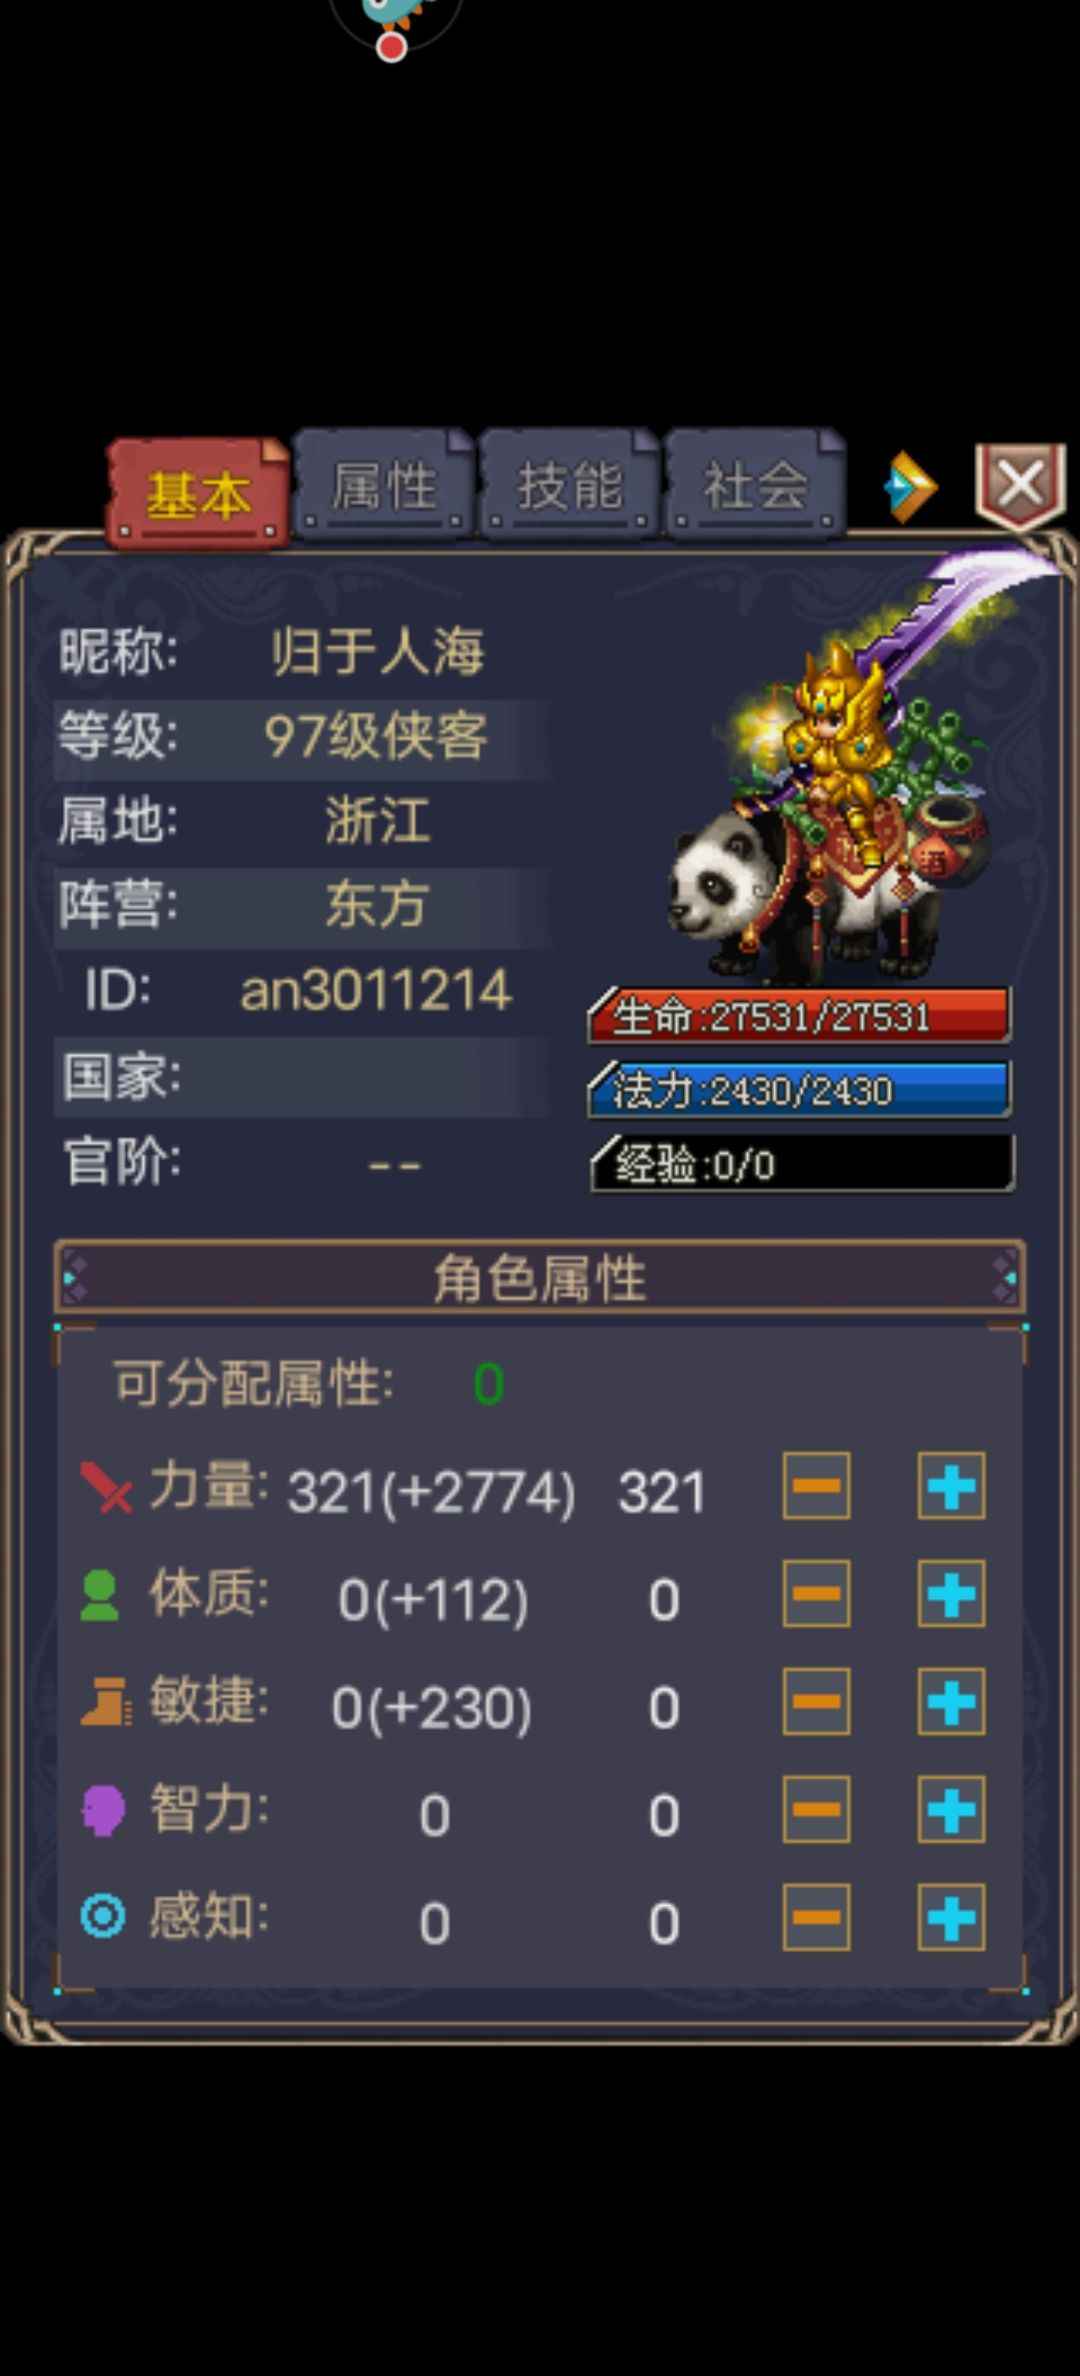Close the character info panel
This screenshot has width=1080, height=2376.
click(x=1020, y=485)
